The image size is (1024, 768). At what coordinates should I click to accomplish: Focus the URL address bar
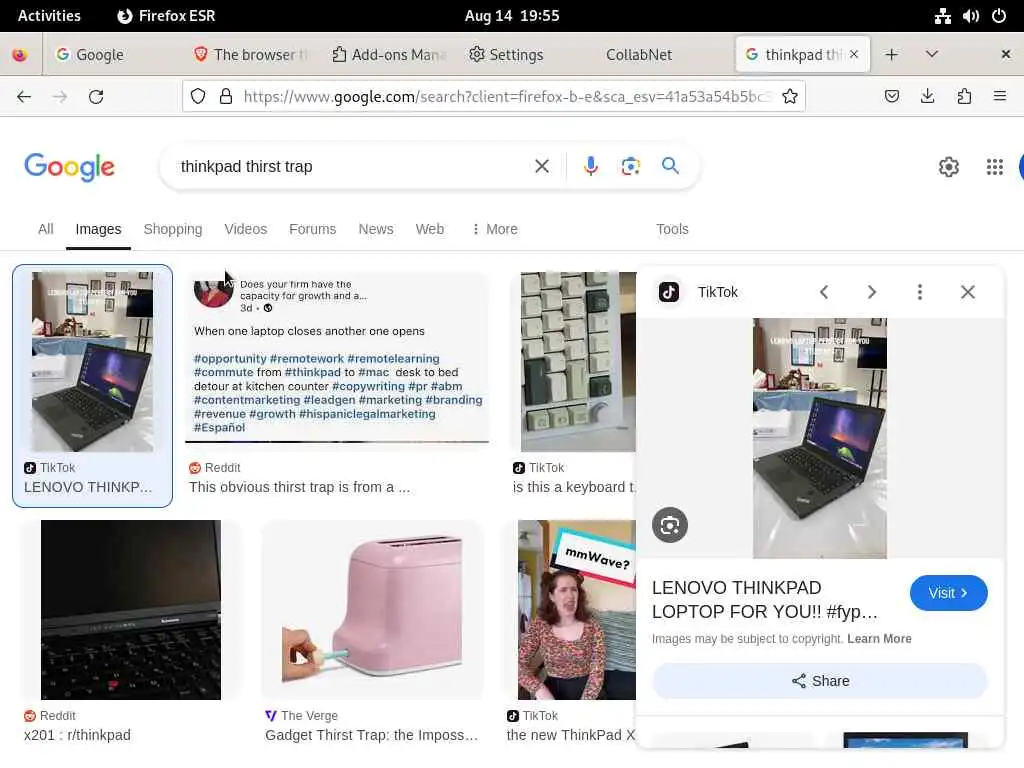[x=506, y=97]
